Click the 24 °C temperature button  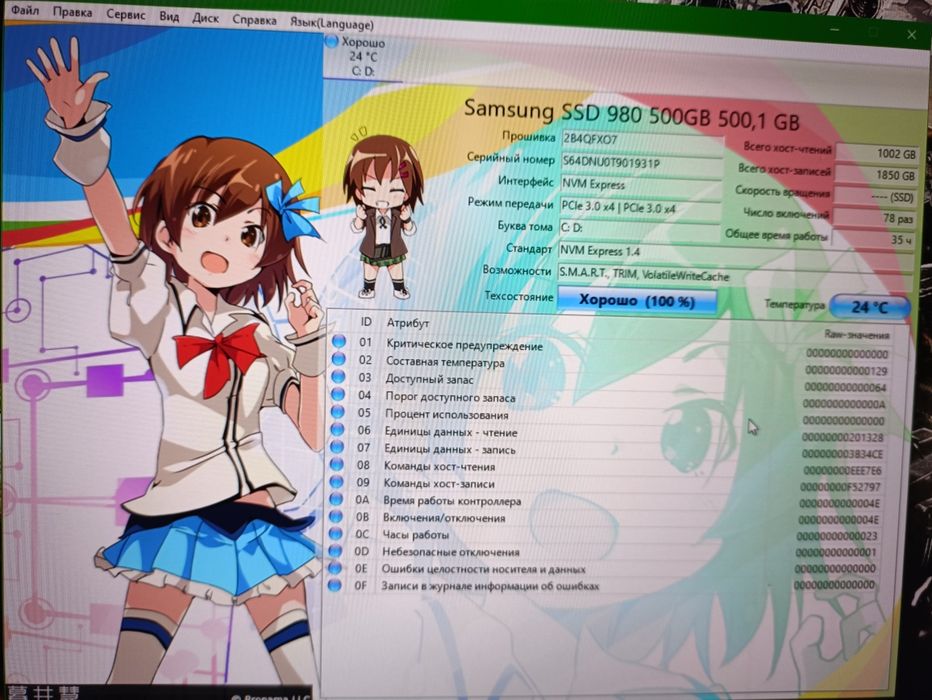[870, 307]
